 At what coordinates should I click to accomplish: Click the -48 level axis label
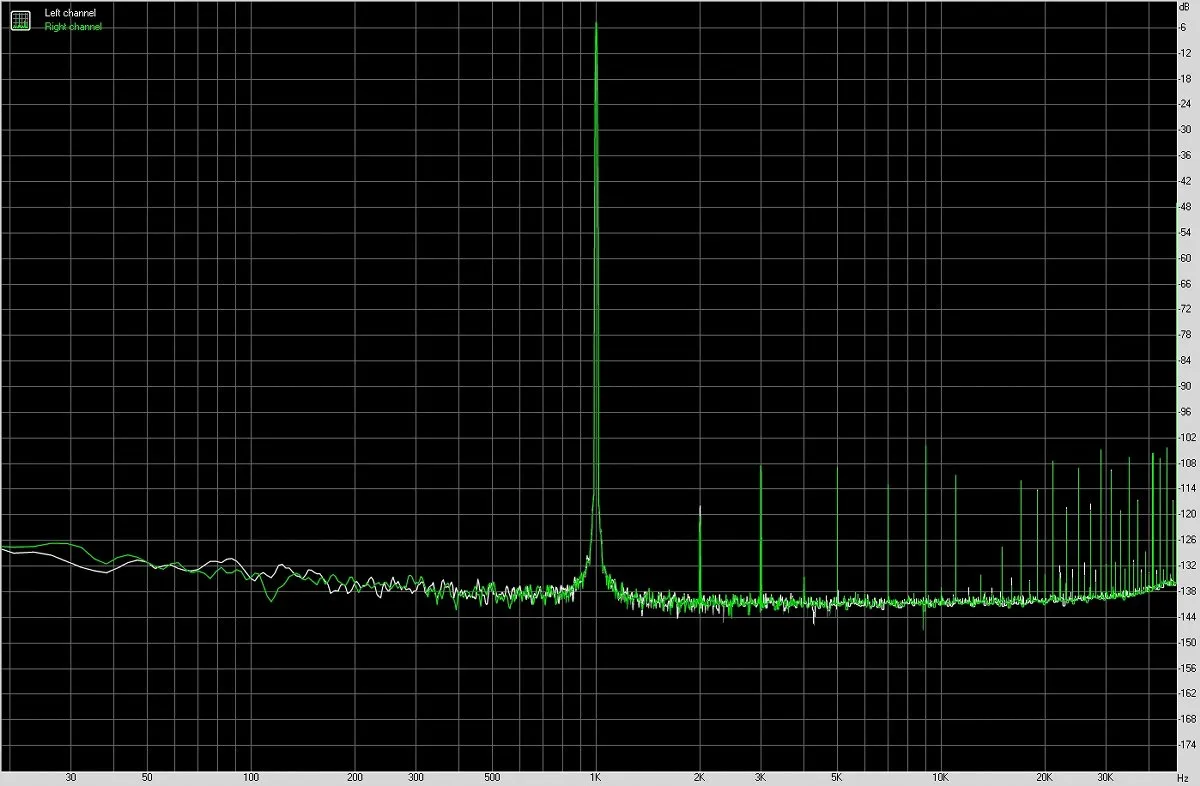1186,207
